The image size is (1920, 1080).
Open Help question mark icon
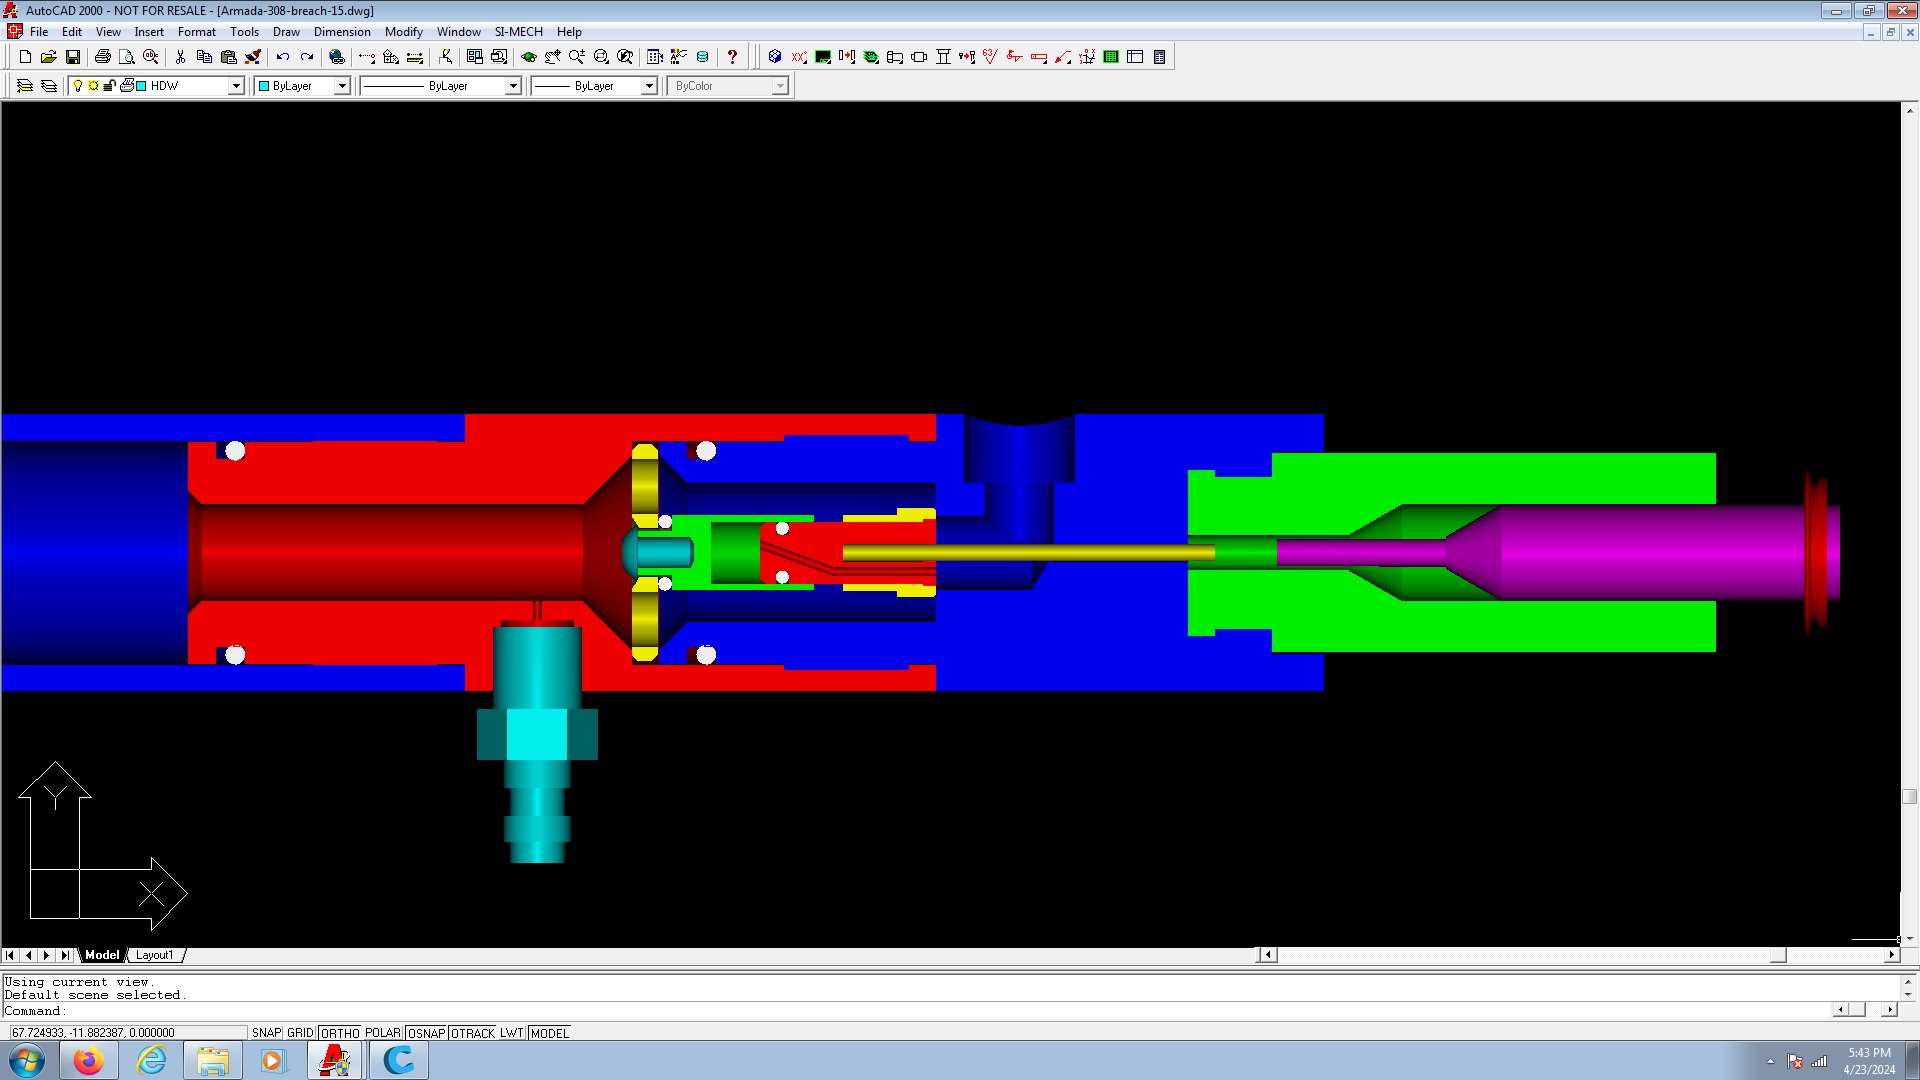[x=732, y=57]
